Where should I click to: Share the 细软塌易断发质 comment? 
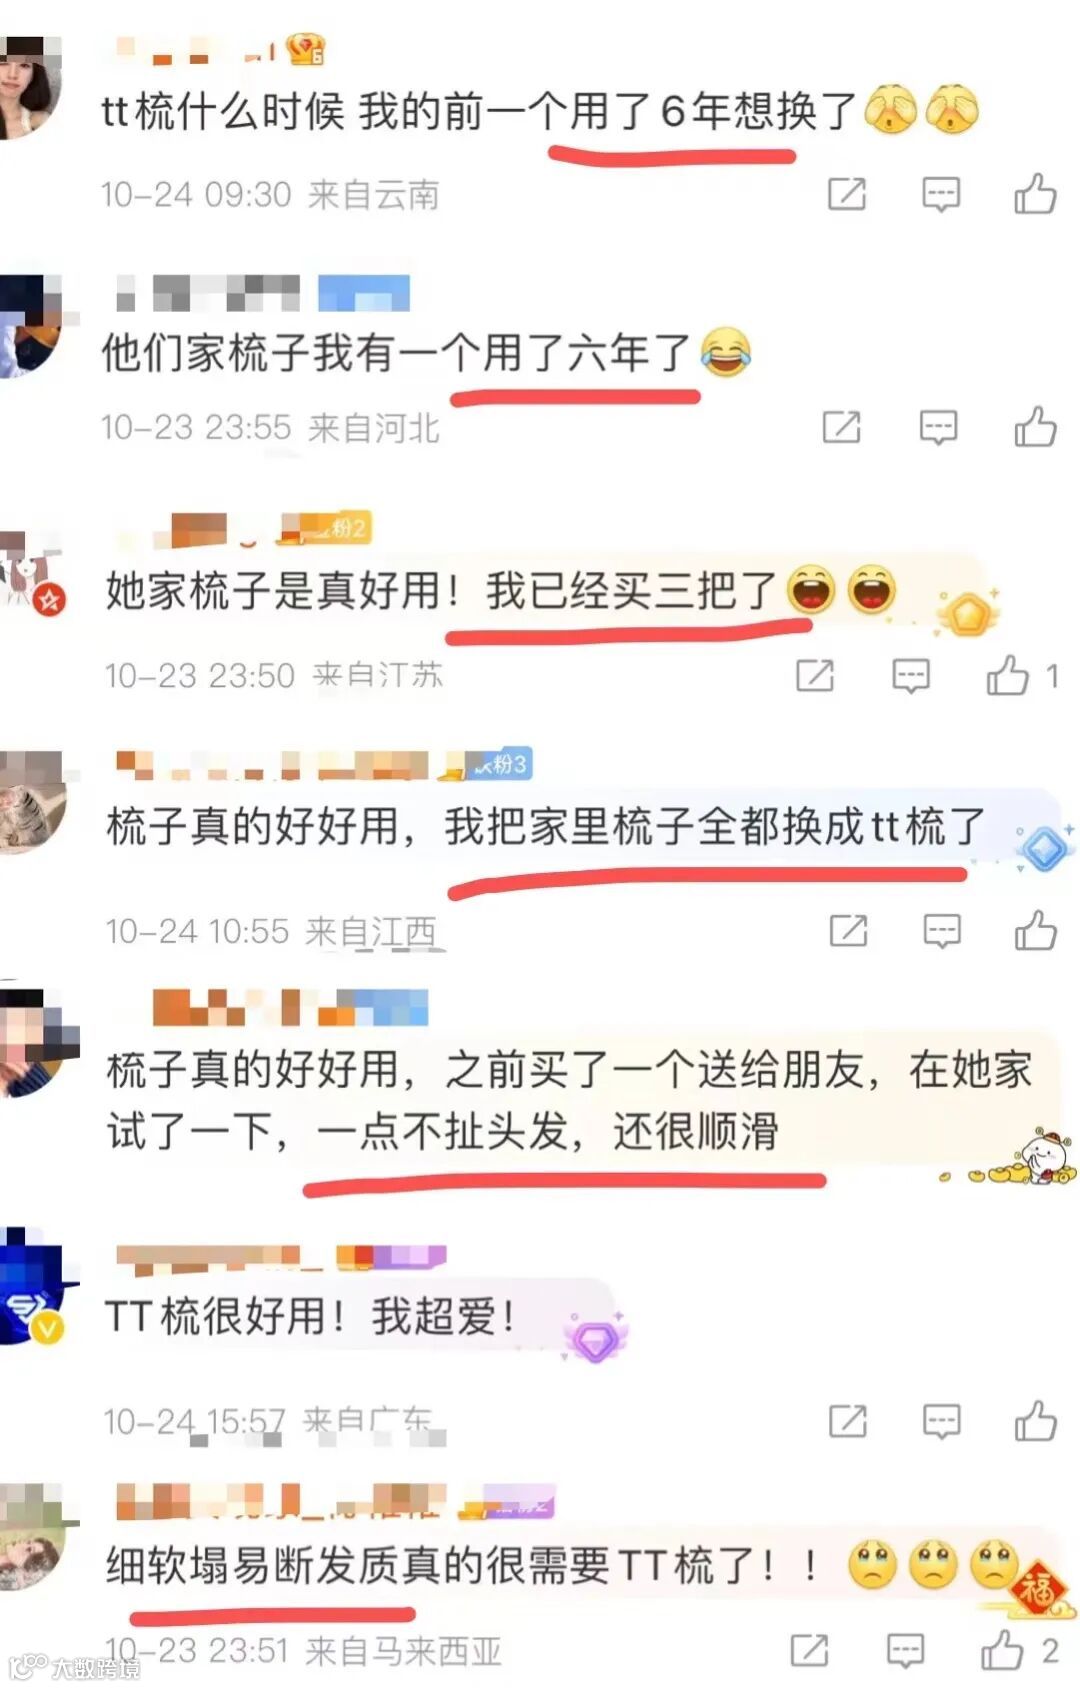[x=809, y=1651]
